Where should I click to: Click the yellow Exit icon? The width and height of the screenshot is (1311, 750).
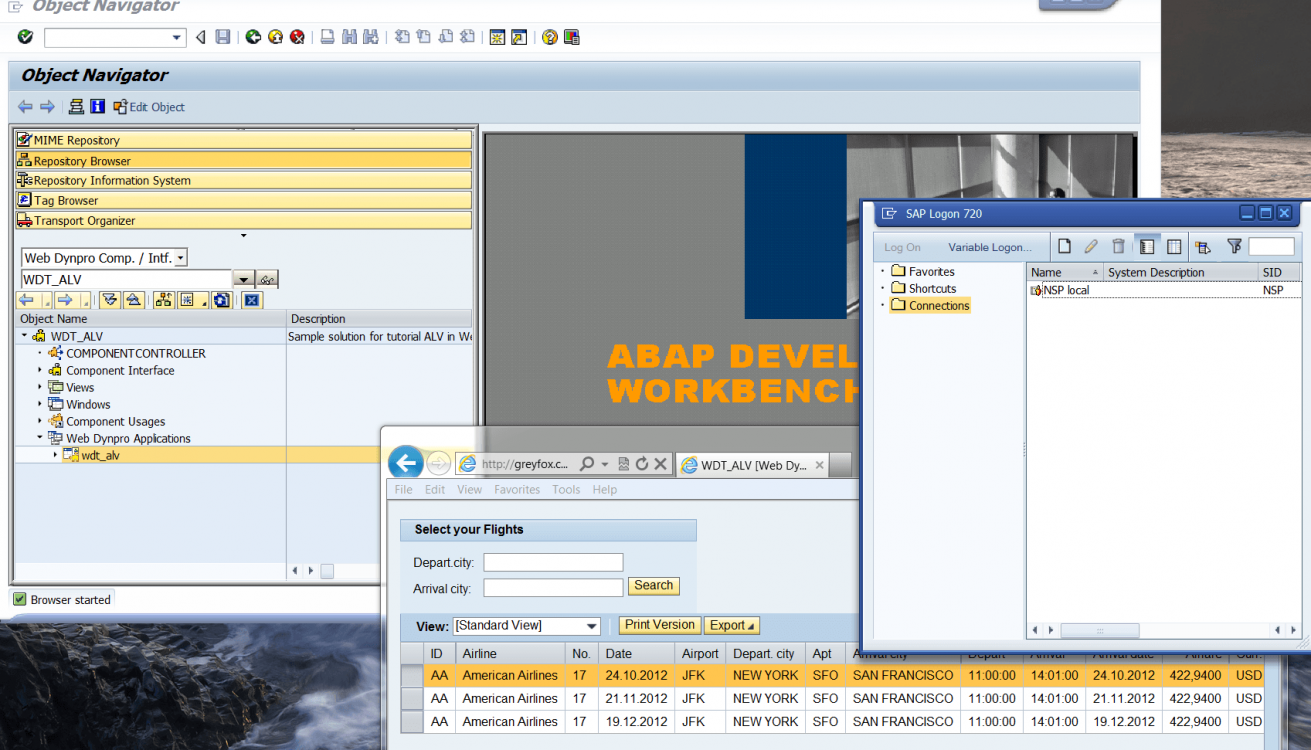(275, 37)
